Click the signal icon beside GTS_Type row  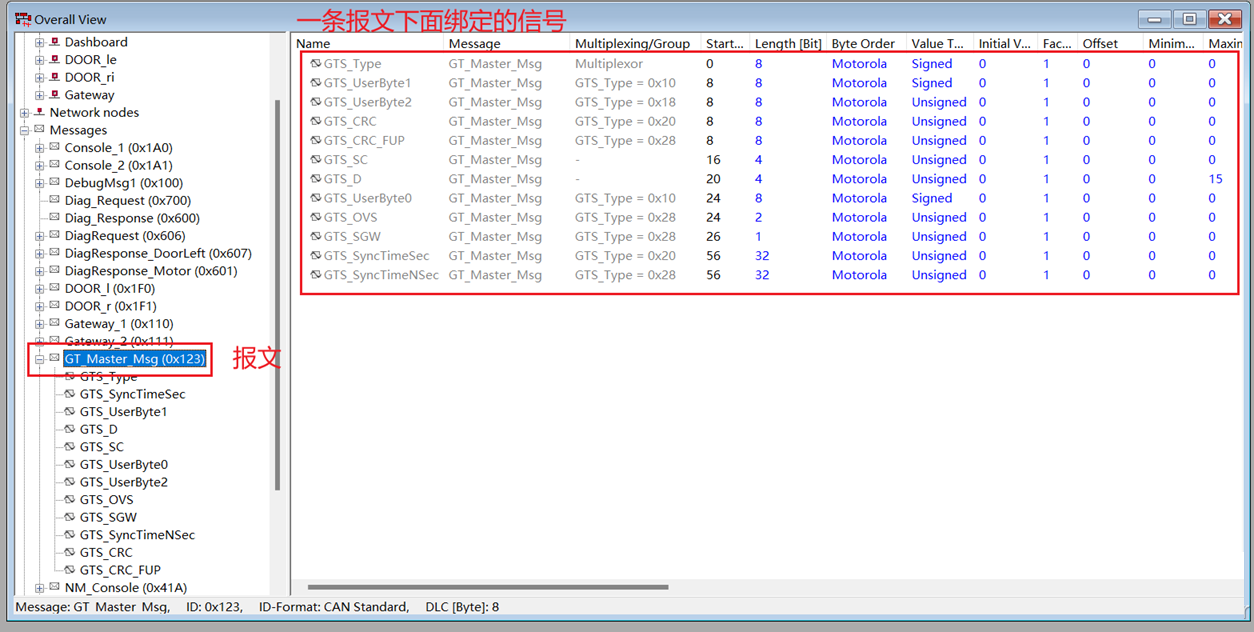point(316,64)
